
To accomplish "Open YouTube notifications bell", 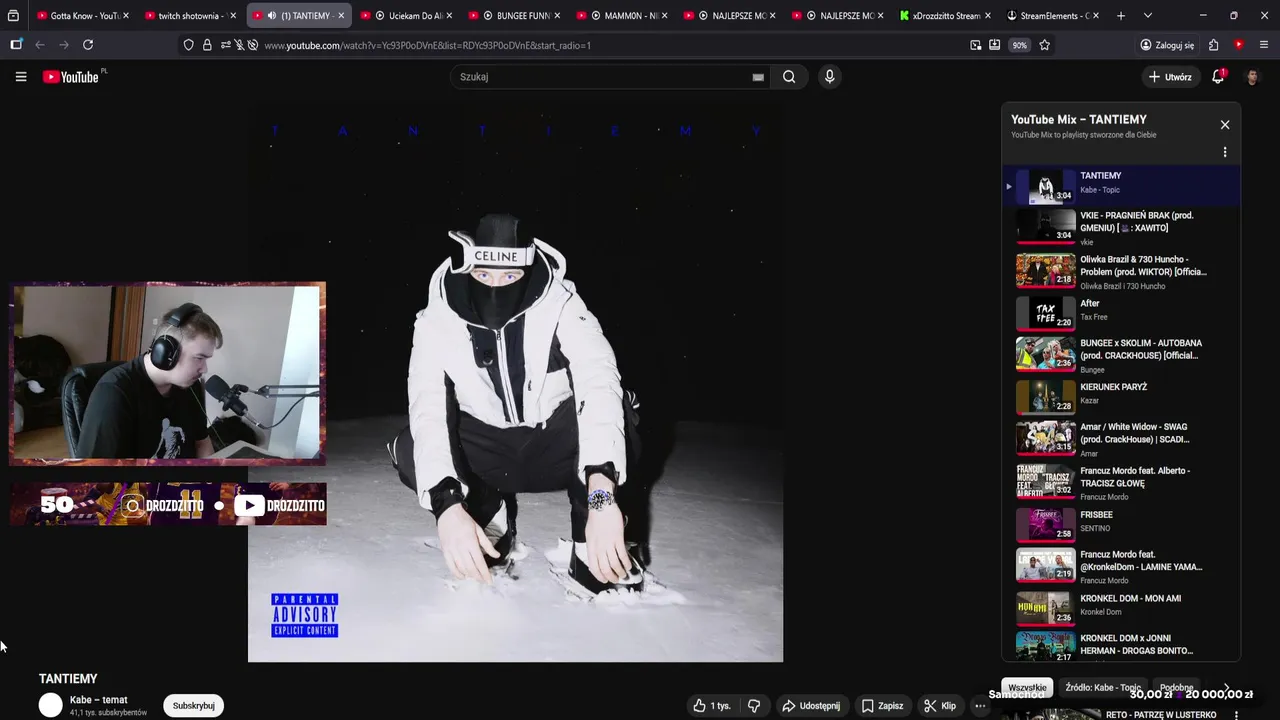I will [x=1218, y=77].
